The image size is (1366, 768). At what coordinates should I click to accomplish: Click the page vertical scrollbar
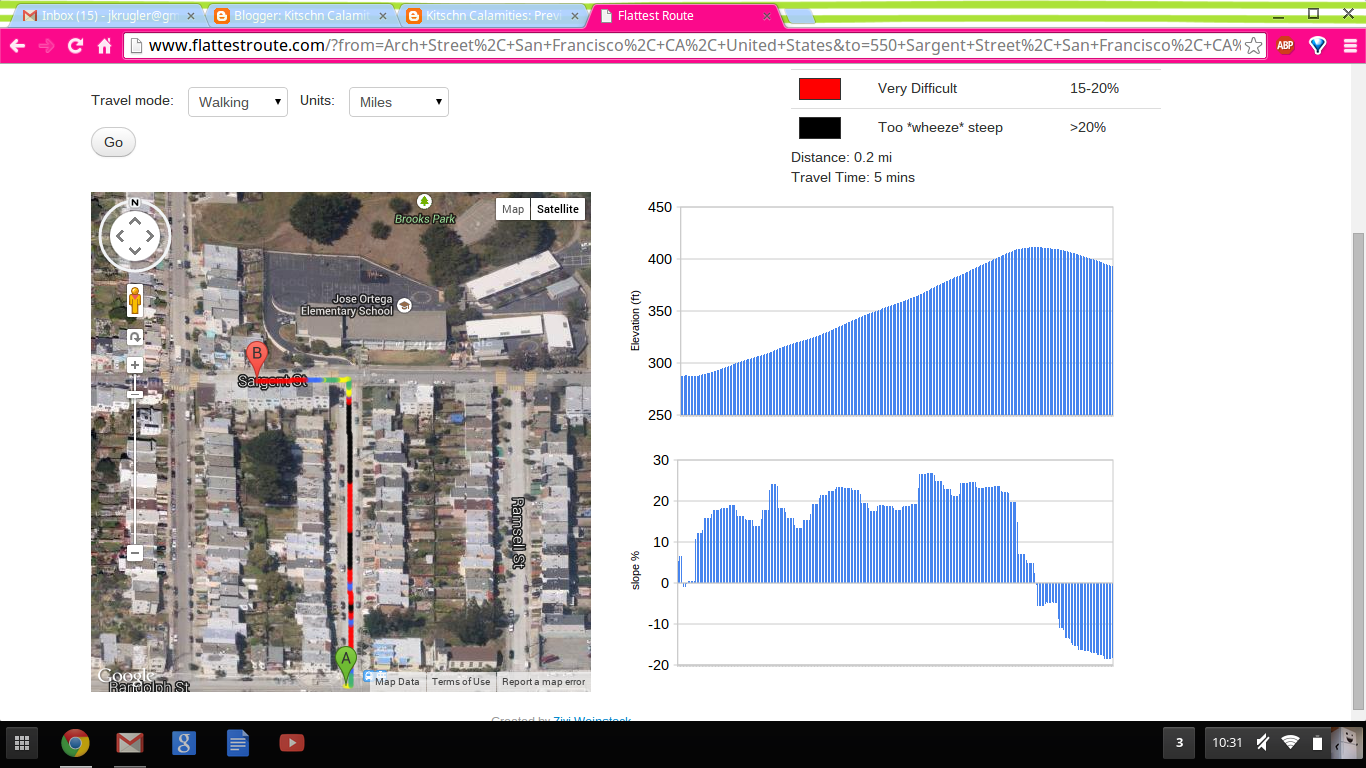click(1358, 470)
